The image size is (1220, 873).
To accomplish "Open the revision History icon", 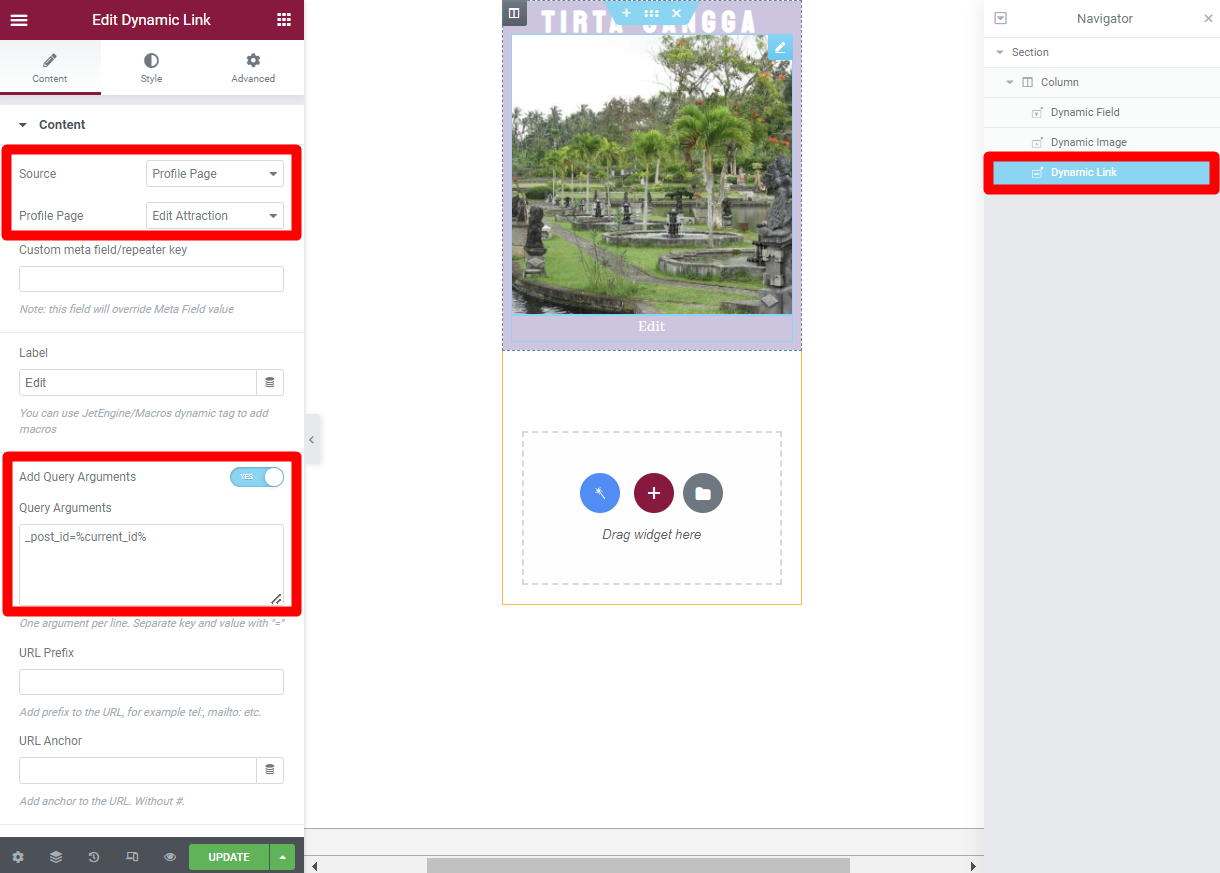I will pos(94,857).
